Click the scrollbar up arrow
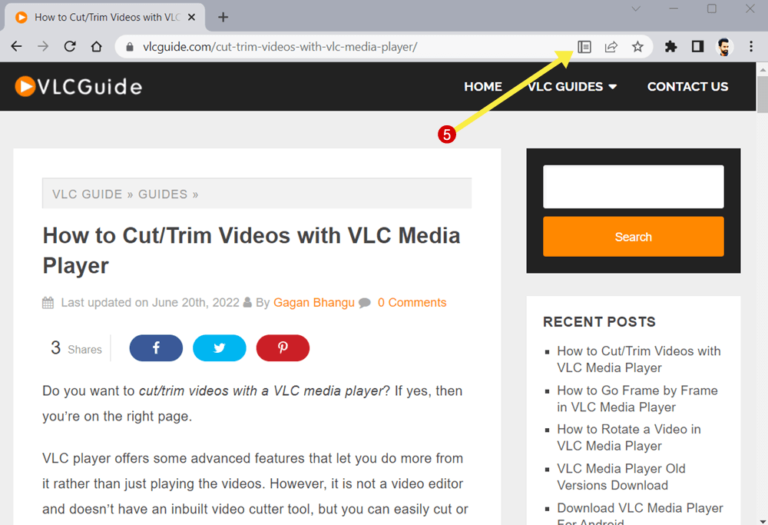The height and width of the screenshot is (525, 768). [762, 70]
